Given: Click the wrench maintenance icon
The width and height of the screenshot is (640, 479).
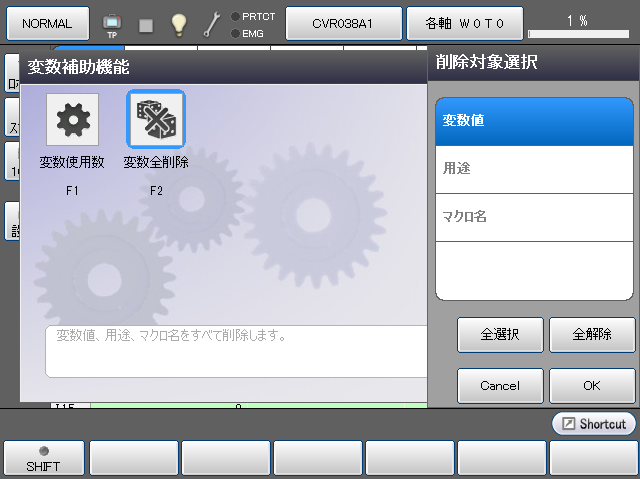Looking at the screenshot, I should point(212,24).
